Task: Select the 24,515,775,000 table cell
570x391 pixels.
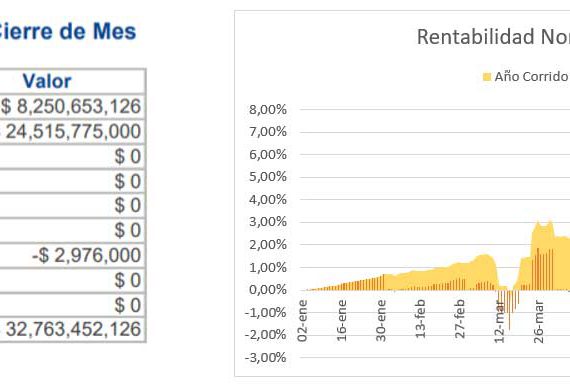Action: (x=71, y=131)
